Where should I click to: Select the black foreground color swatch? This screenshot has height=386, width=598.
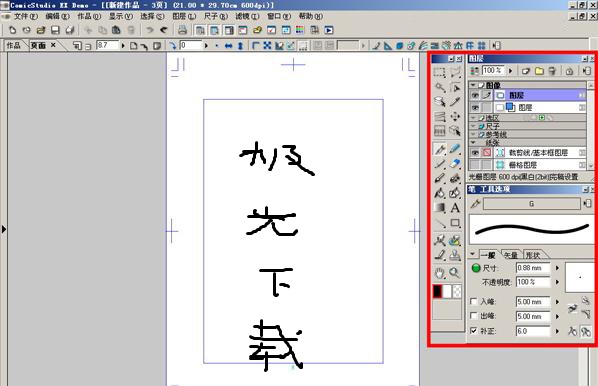coord(437,291)
